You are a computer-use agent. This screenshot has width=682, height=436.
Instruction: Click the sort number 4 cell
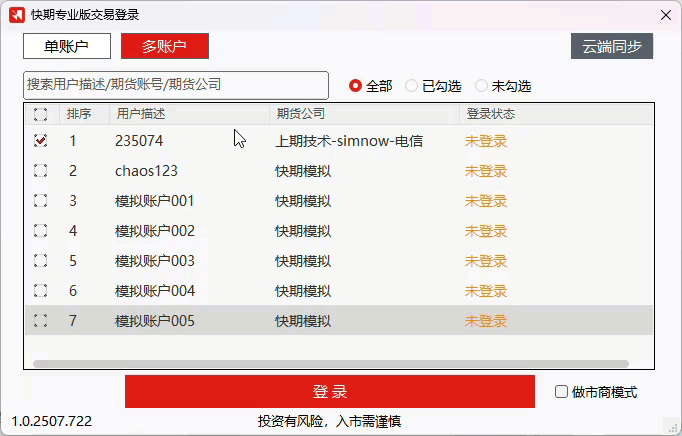(73, 231)
